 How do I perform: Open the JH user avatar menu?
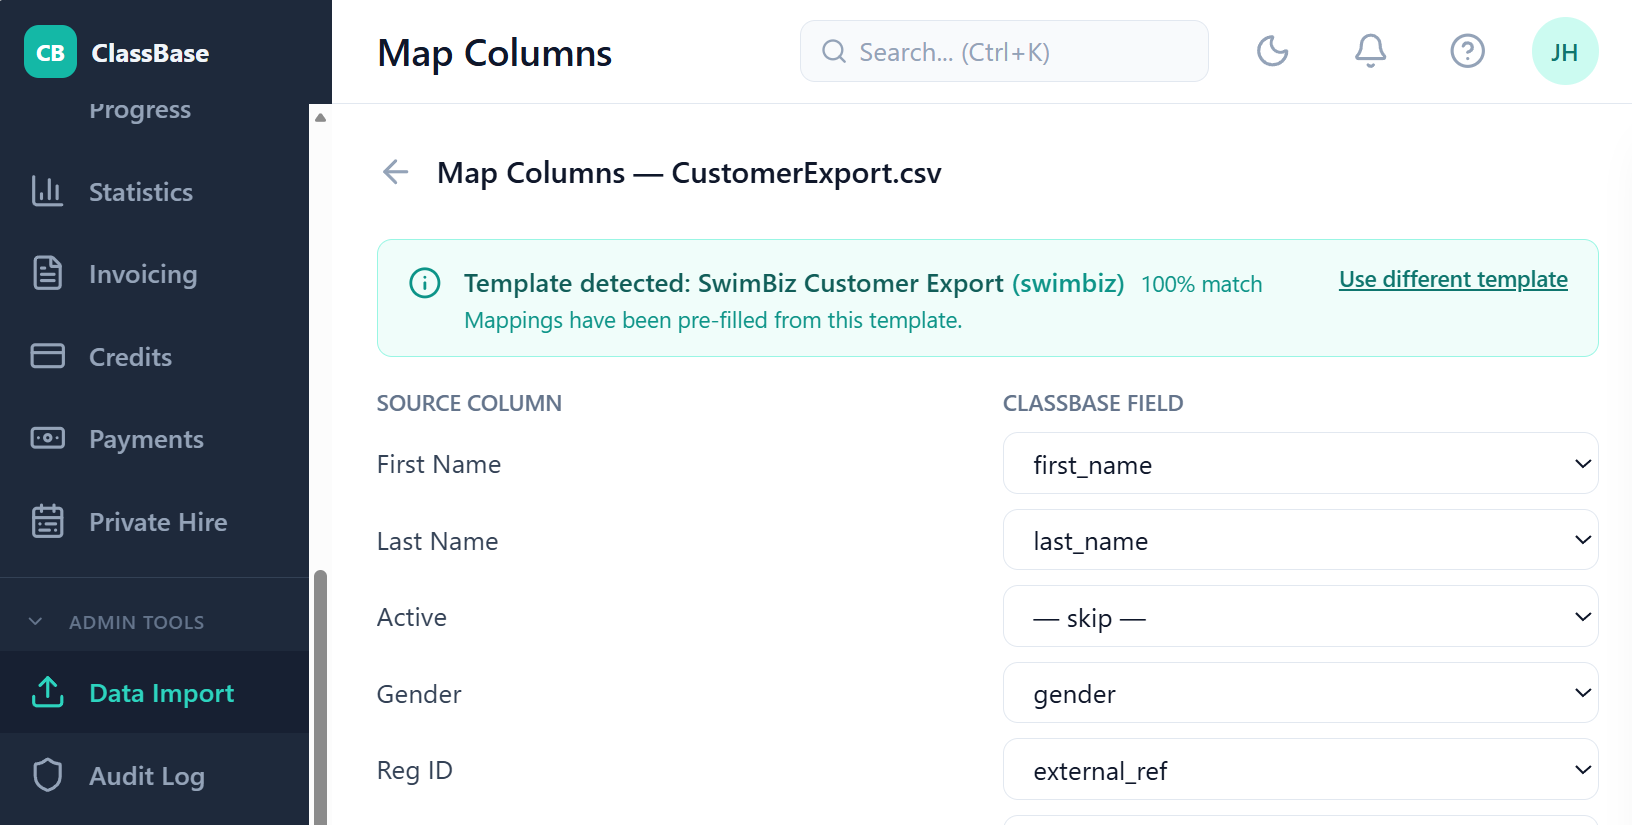pyautogui.click(x=1565, y=51)
